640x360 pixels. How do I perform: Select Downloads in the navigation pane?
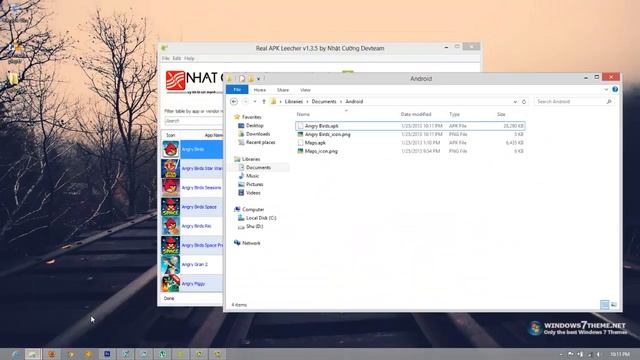pyautogui.click(x=258, y=134)
